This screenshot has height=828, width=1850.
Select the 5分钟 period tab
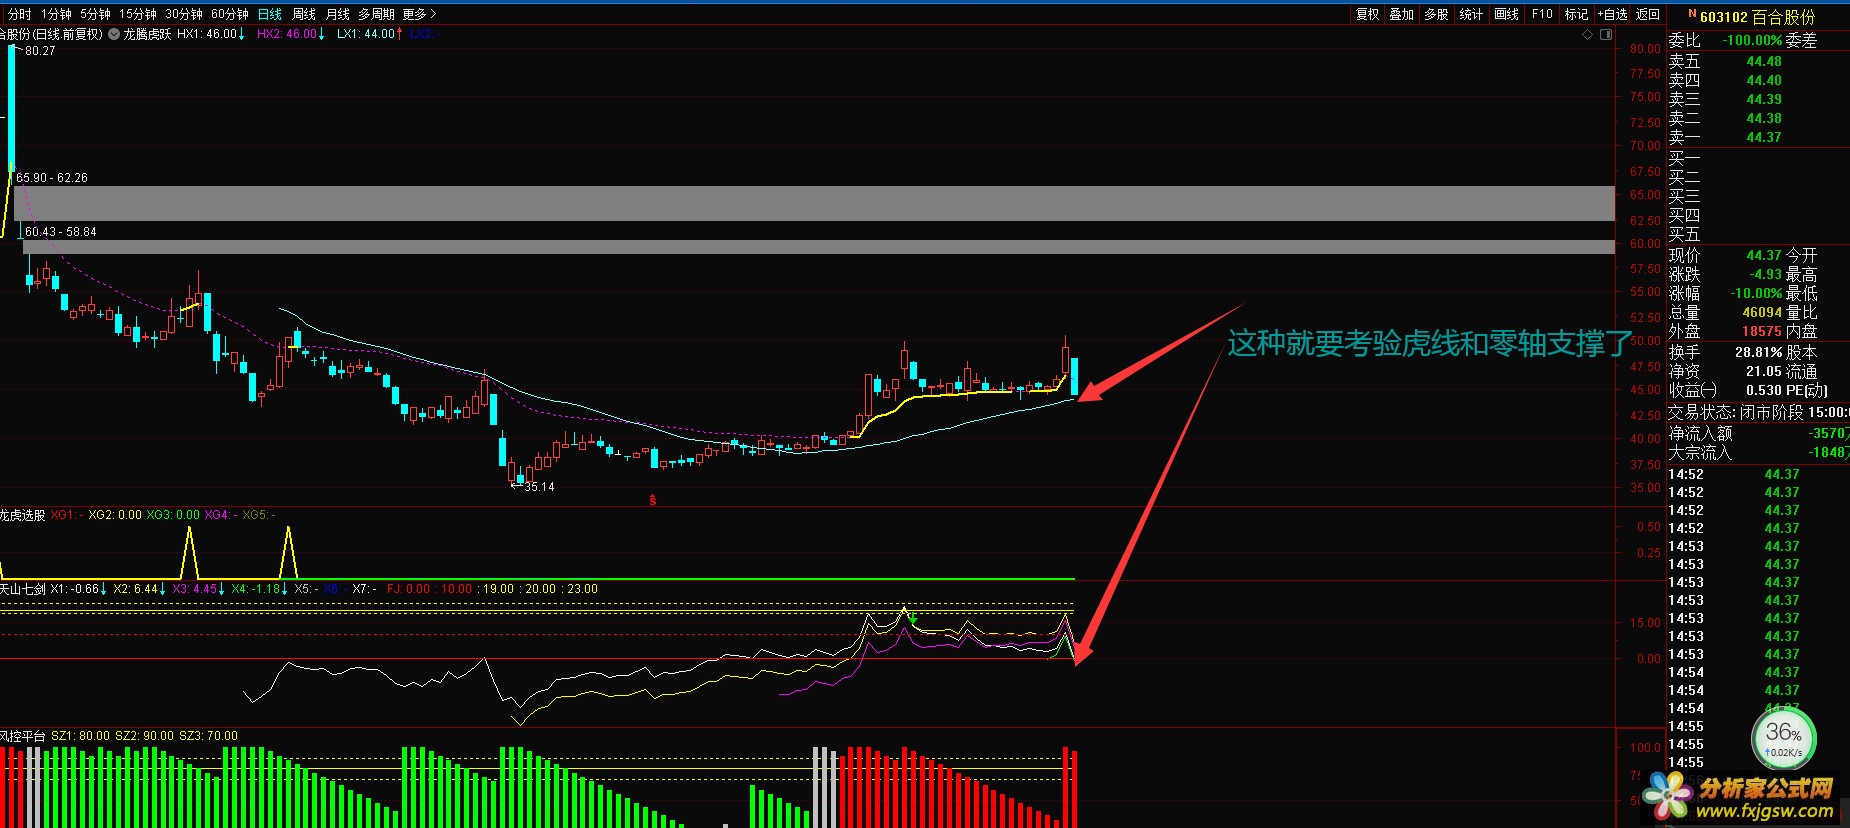(x=95, y=14)
